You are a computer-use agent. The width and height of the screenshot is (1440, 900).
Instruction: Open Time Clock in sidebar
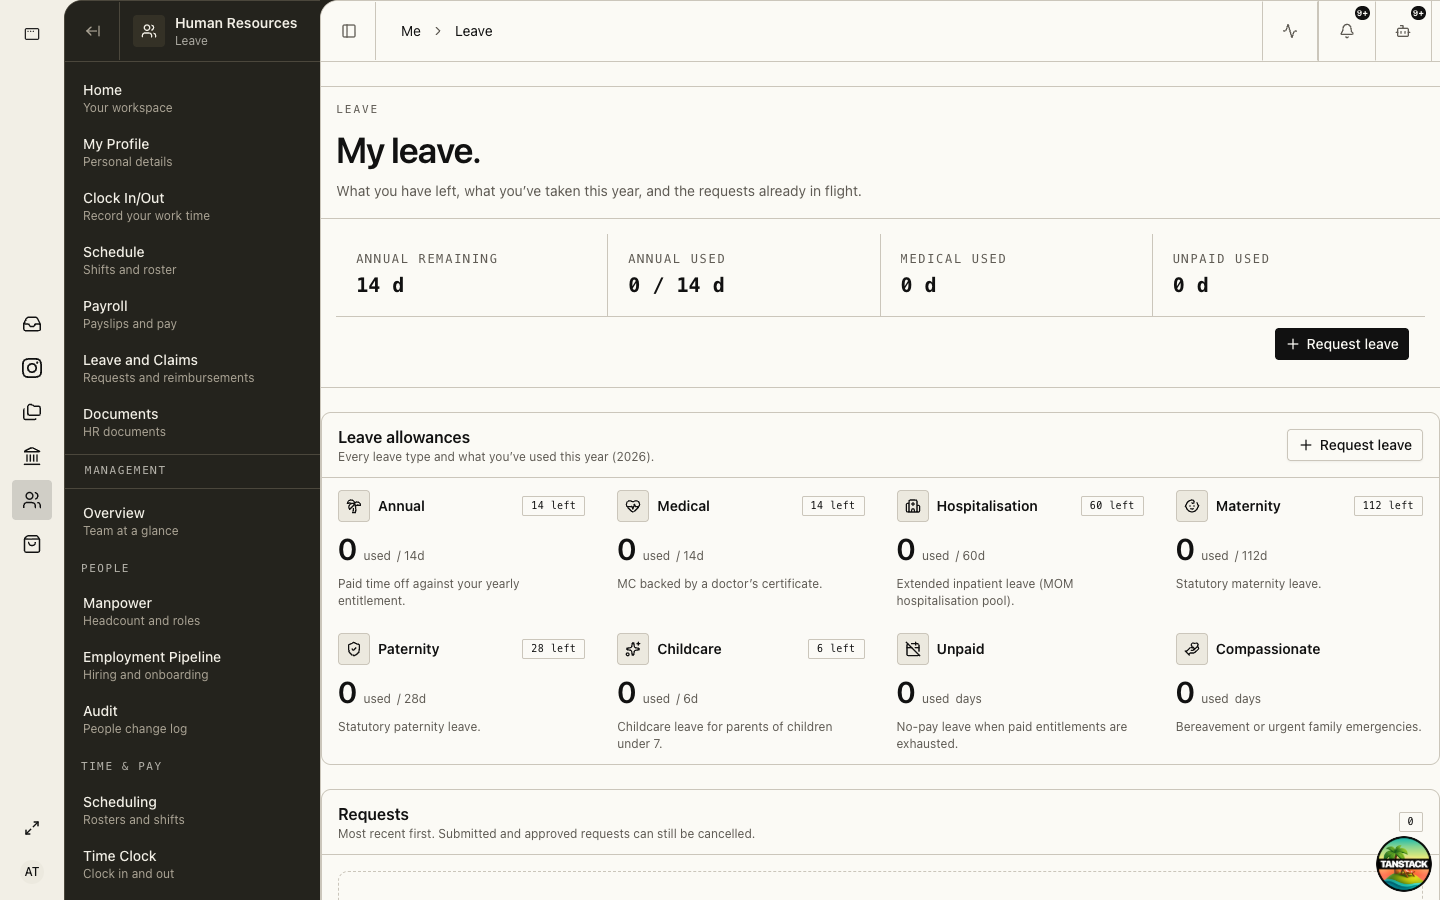point(192,864)
